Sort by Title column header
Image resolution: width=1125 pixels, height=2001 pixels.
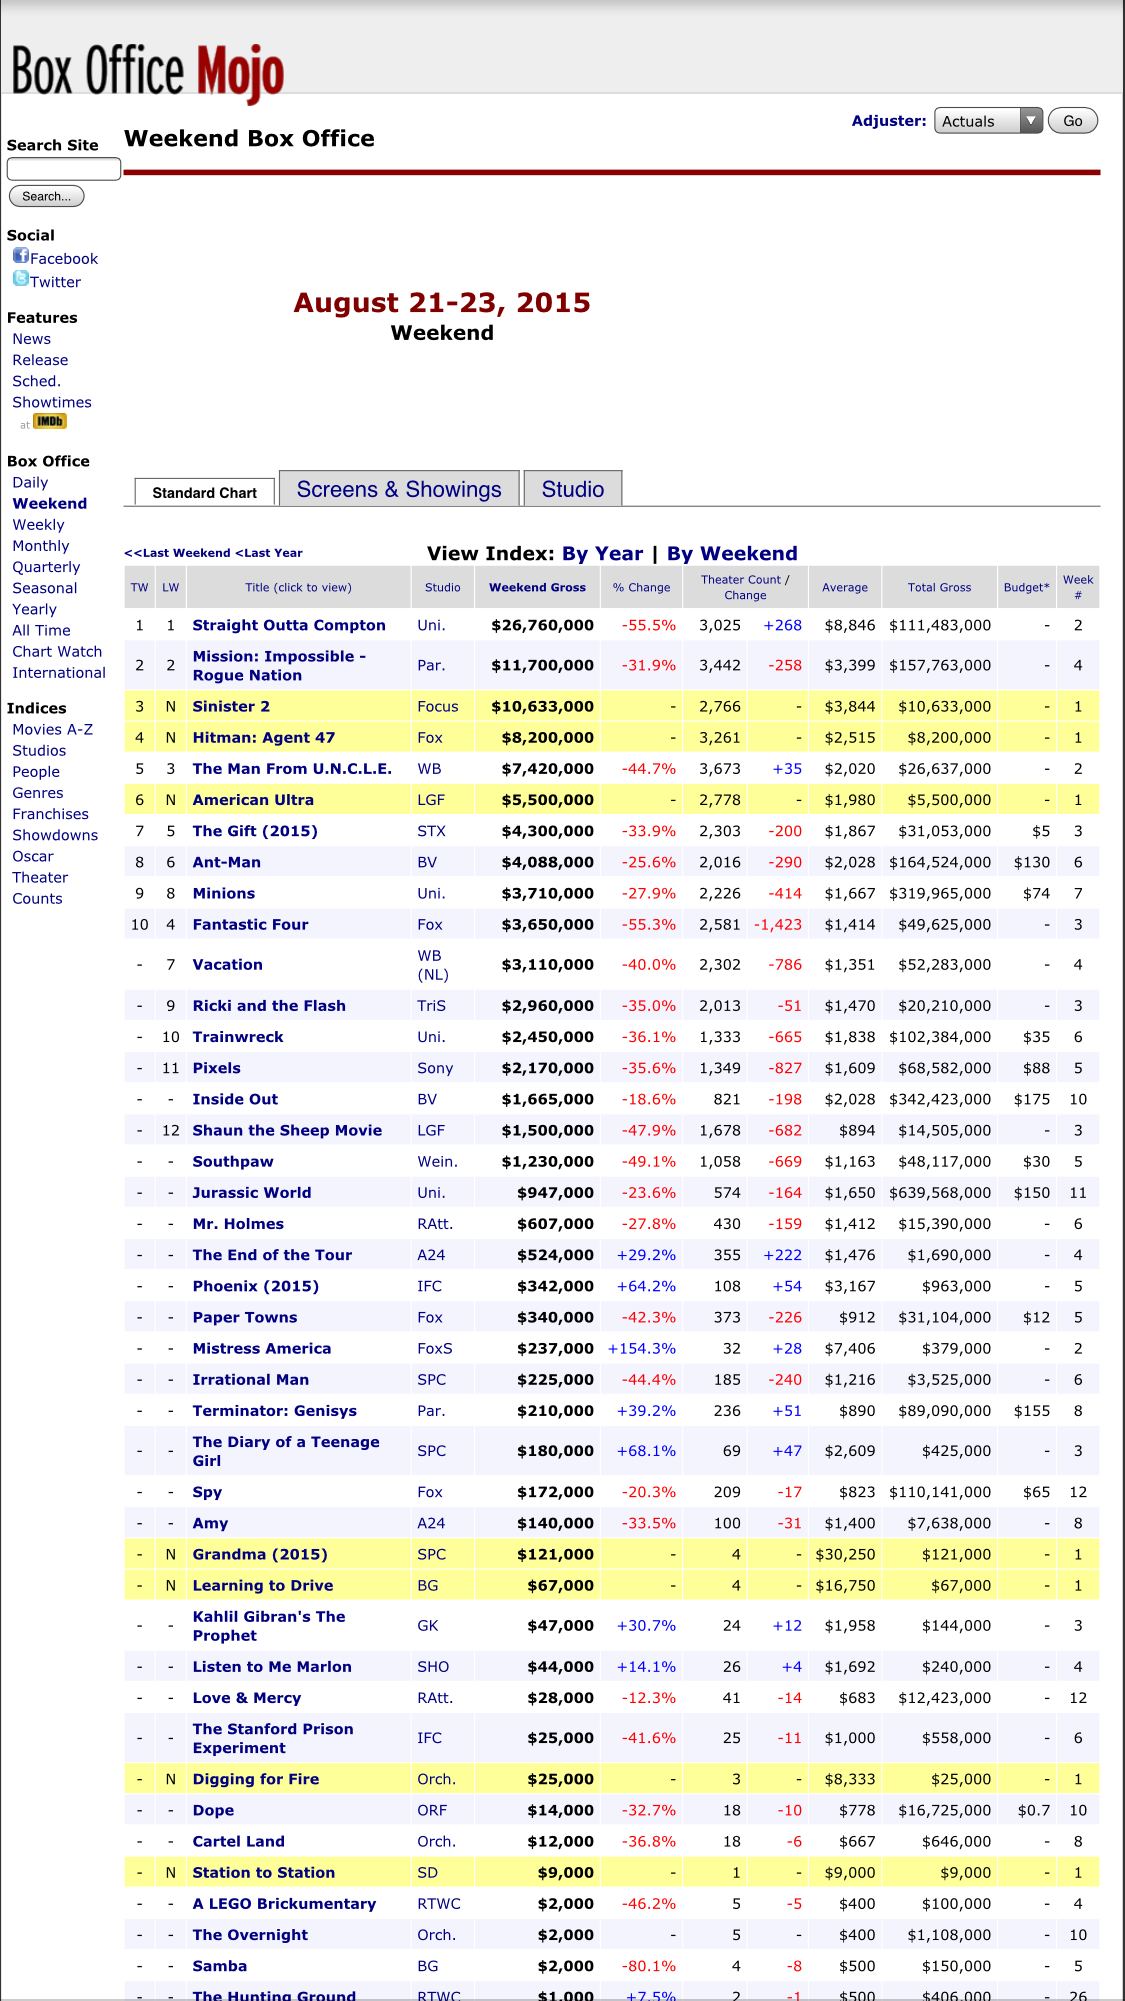(298, 588)
